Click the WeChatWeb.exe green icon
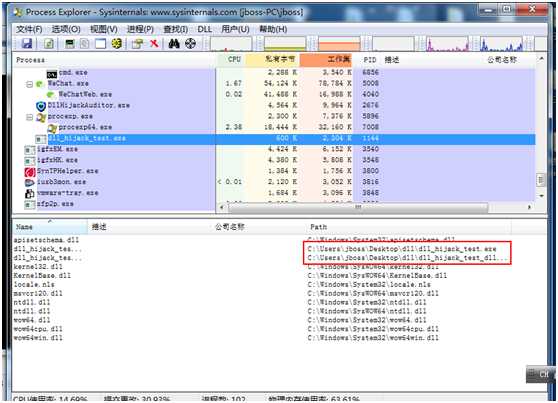The height and width of the screenshot is (403, 558). 51,95
